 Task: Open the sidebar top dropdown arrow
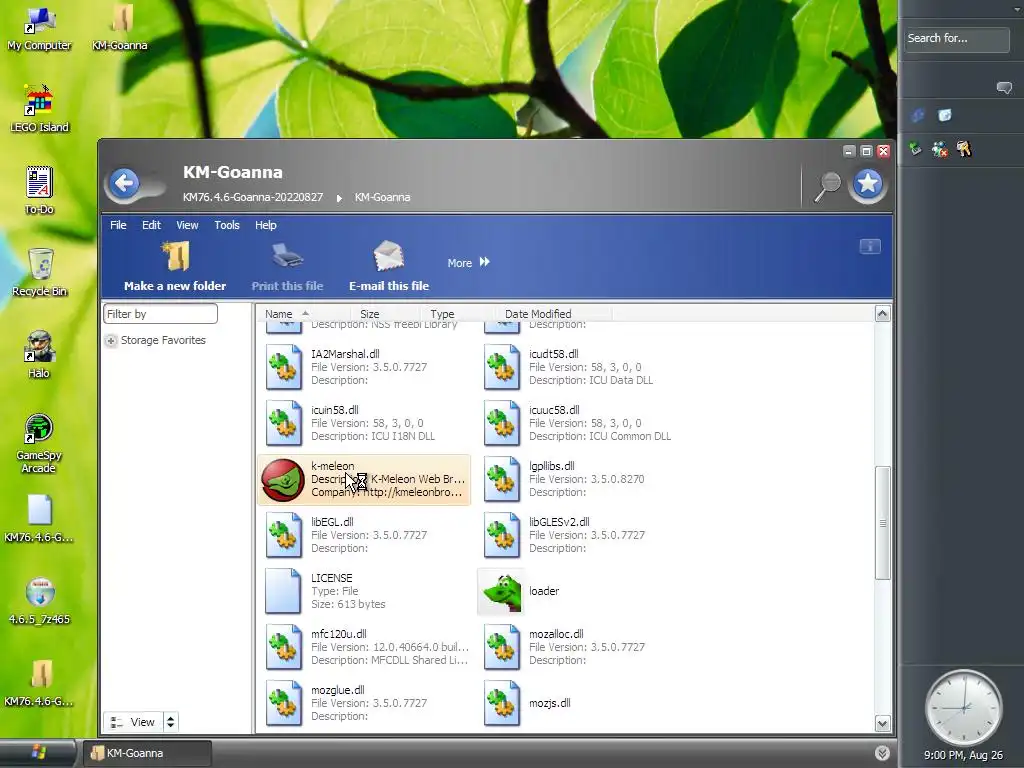pos(1015,8)
